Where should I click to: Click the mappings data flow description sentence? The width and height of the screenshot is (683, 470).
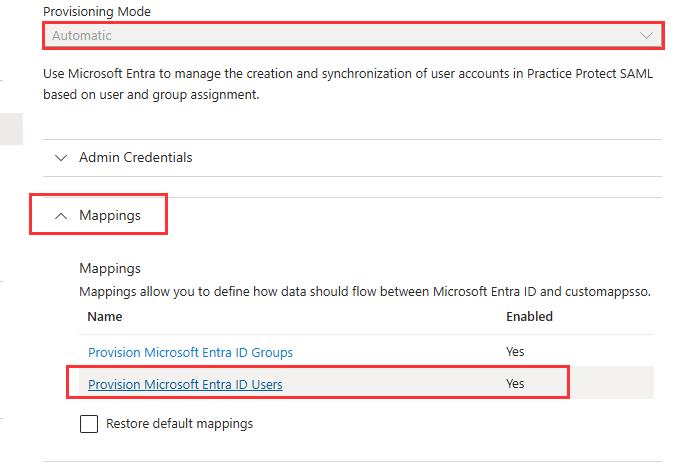365,291
